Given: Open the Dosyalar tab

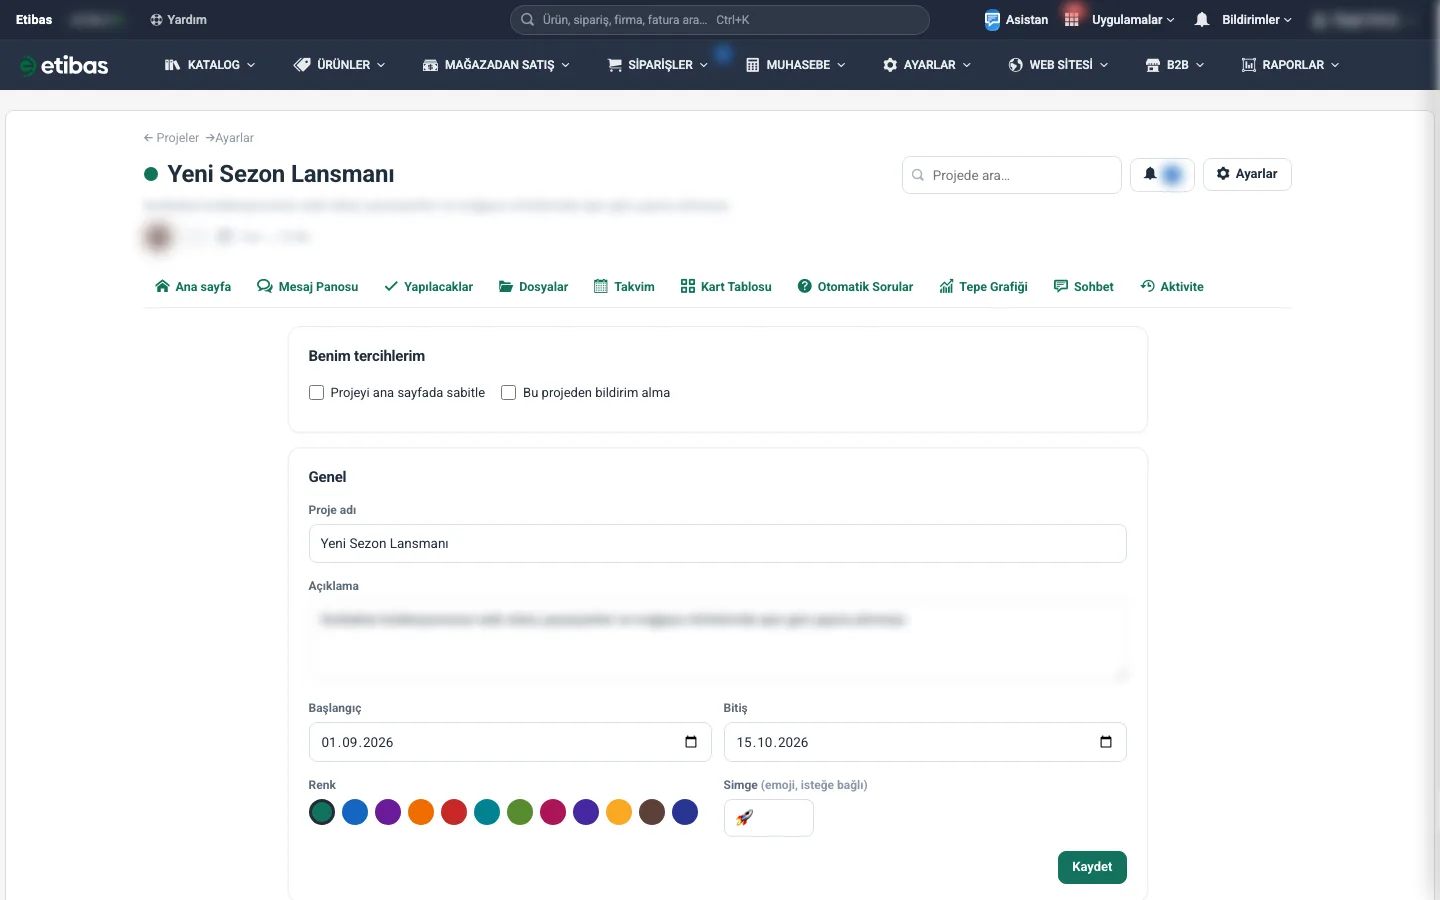Looking at the screenshot, I should point(533,287).
